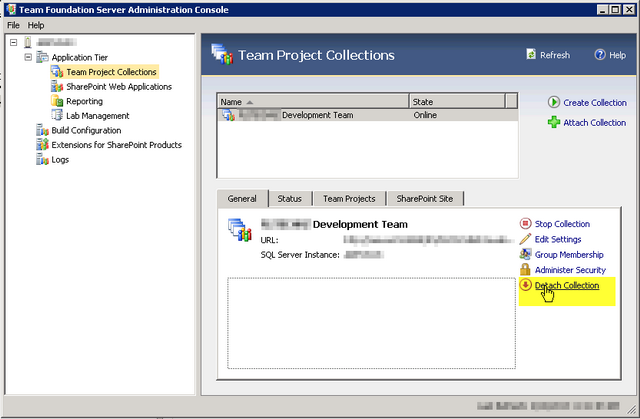Select Extensions for SharePoint Products

click(x=116, y=145)
